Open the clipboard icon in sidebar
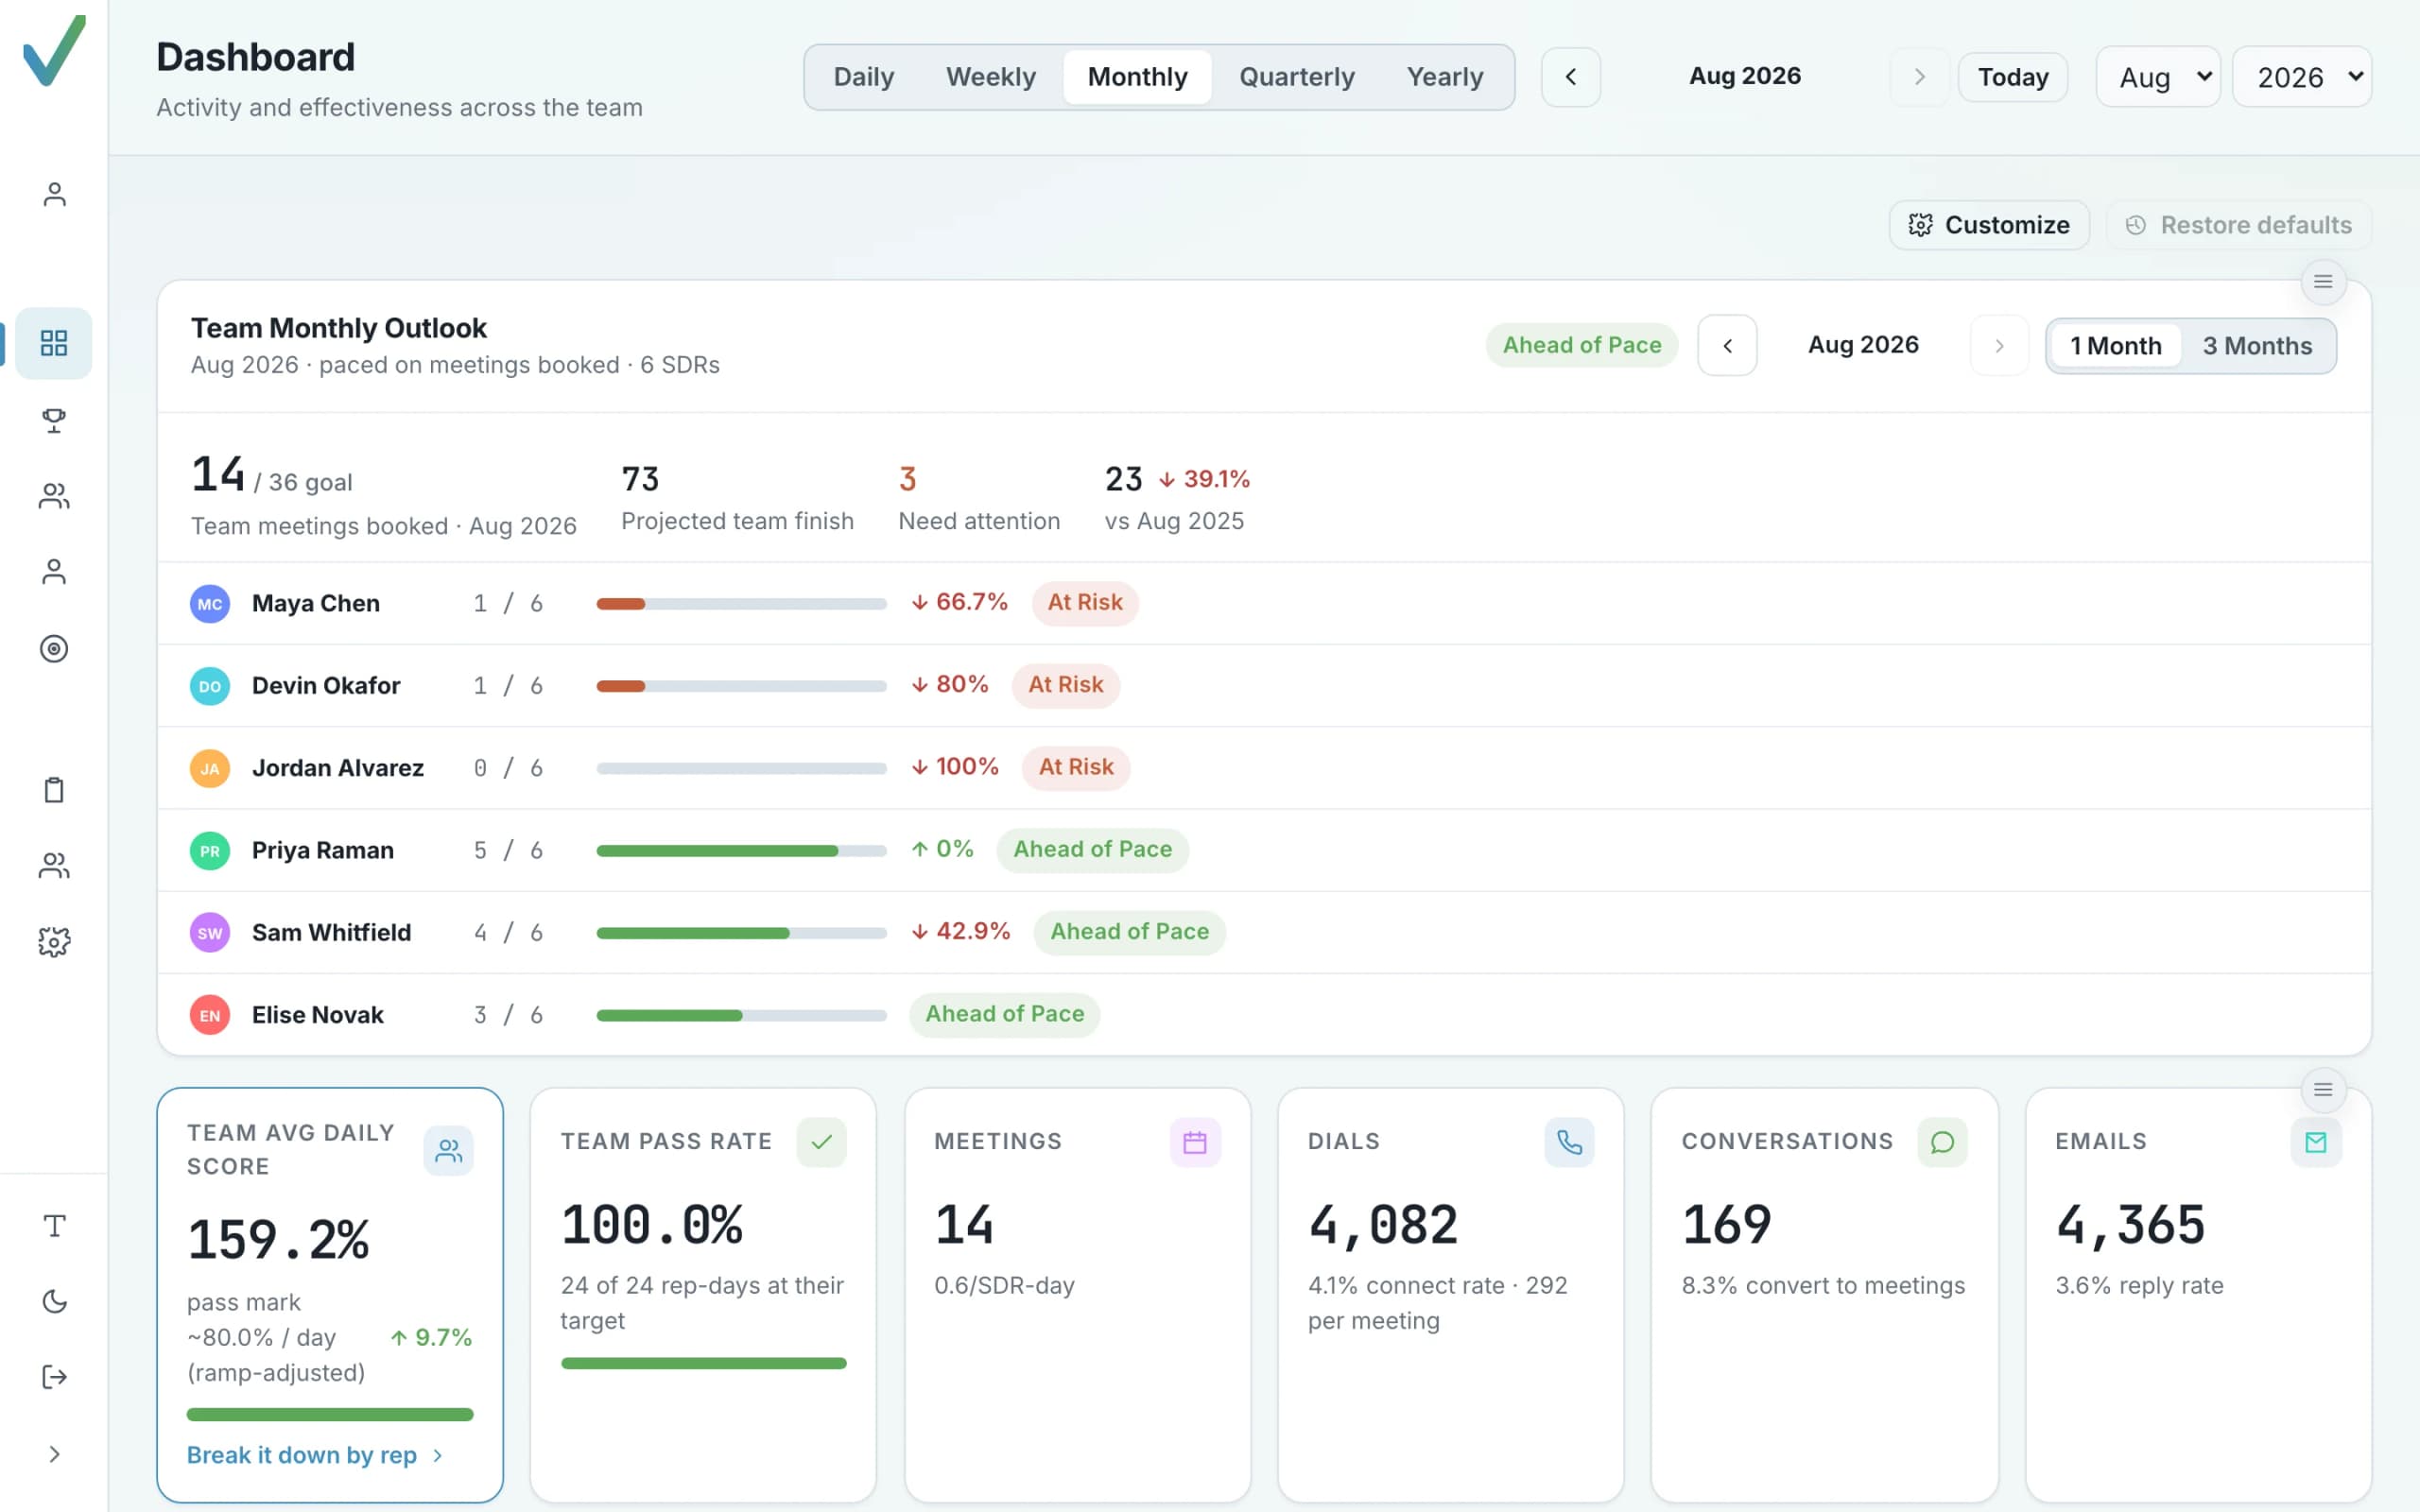This screenshot has width=2420, height=1512. click(x=54, y=790)
